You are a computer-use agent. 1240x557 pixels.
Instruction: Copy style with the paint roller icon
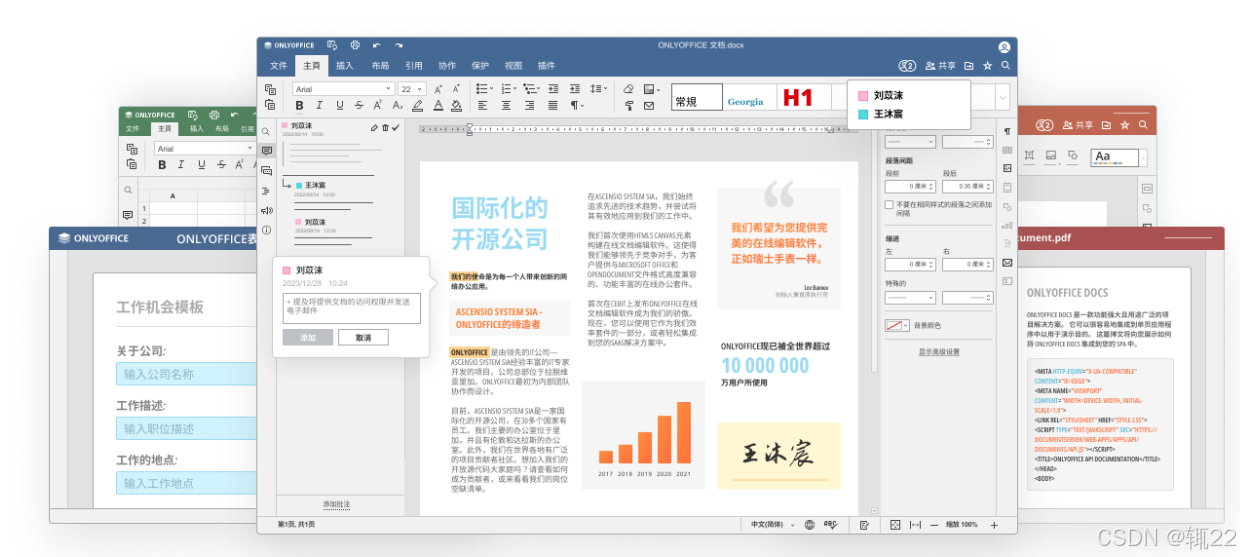(628, 105)
